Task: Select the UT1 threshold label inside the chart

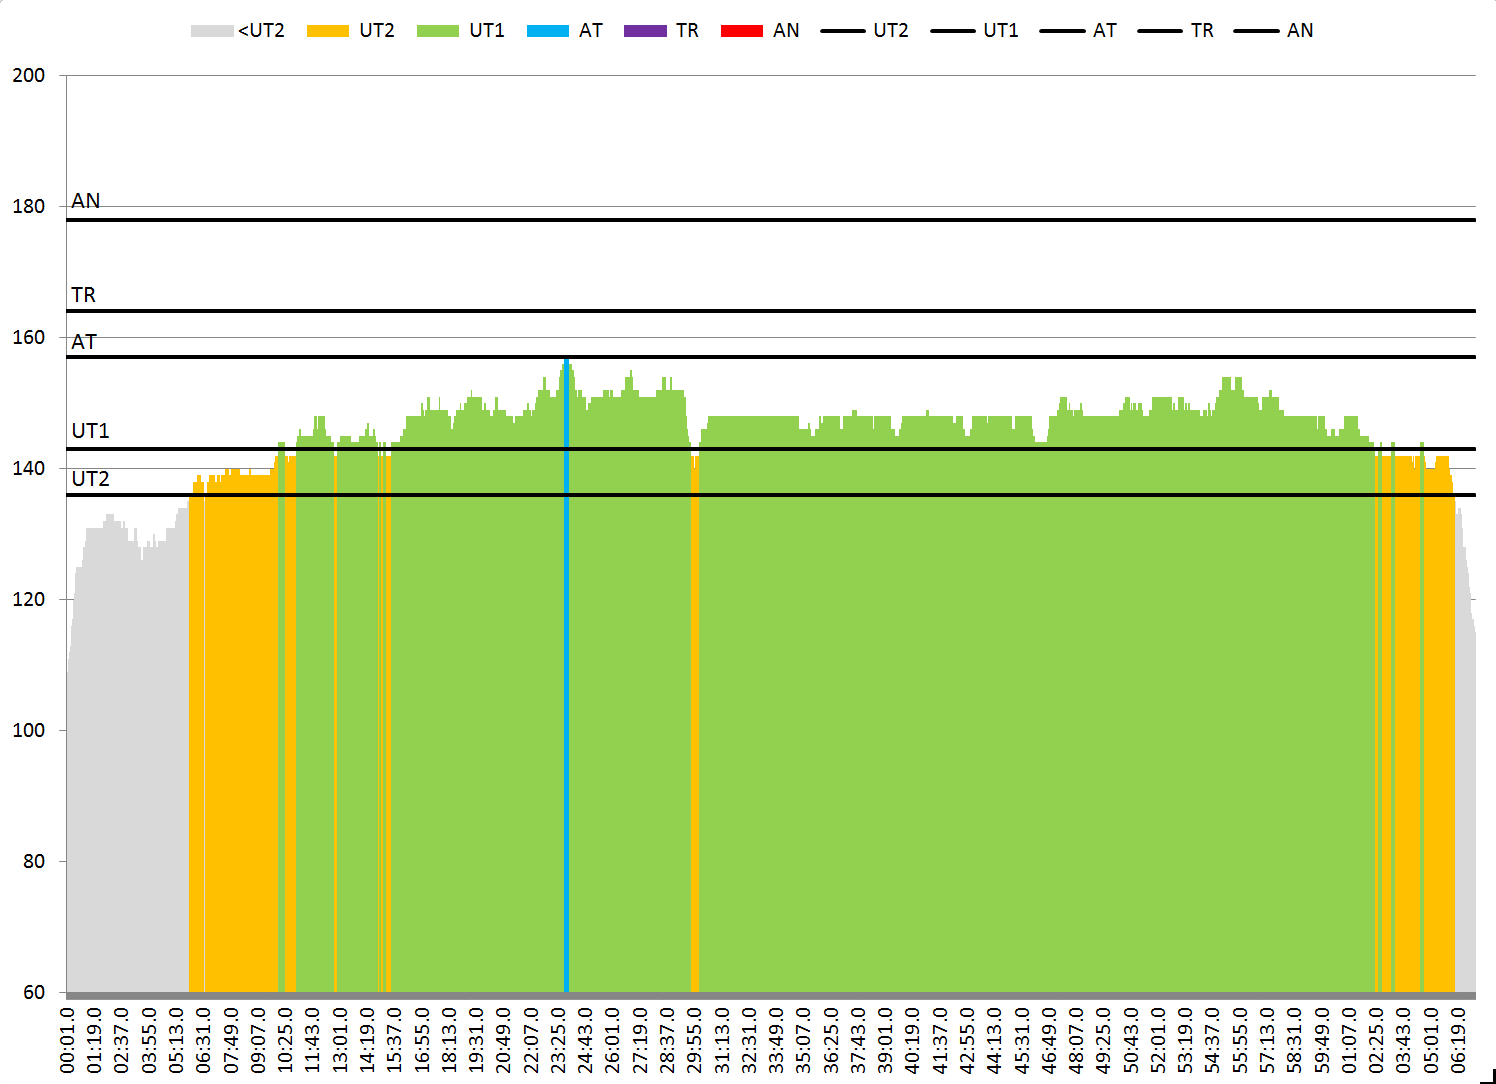Action: (x=90, y=431)
